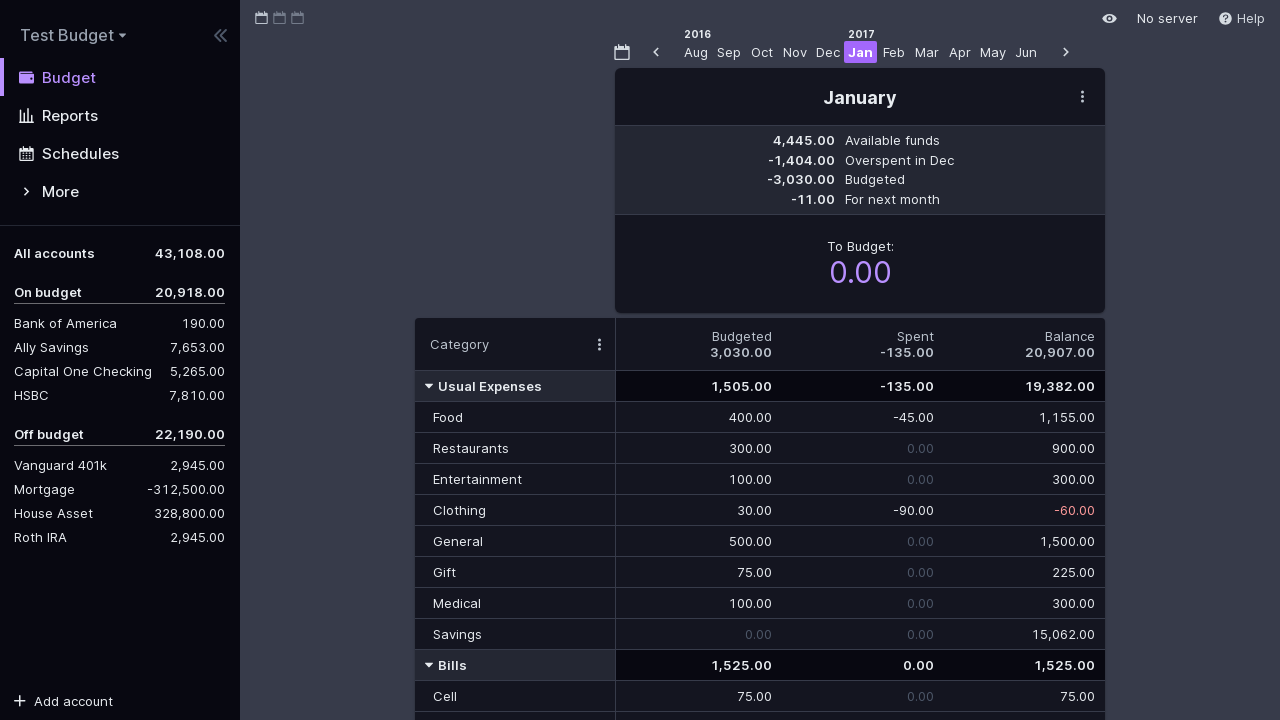Screen dimensions: 1280x720
Task: Open the Help menu
Action: pos(1241,19)
